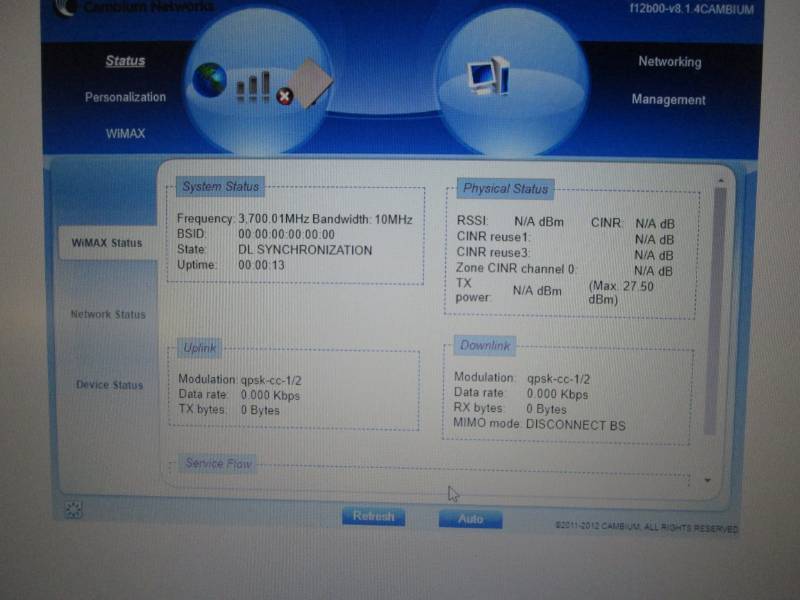The width and height of the screenshot is (800, 600).
Task: Click the globe internet icon
Action: coord(210,80)
